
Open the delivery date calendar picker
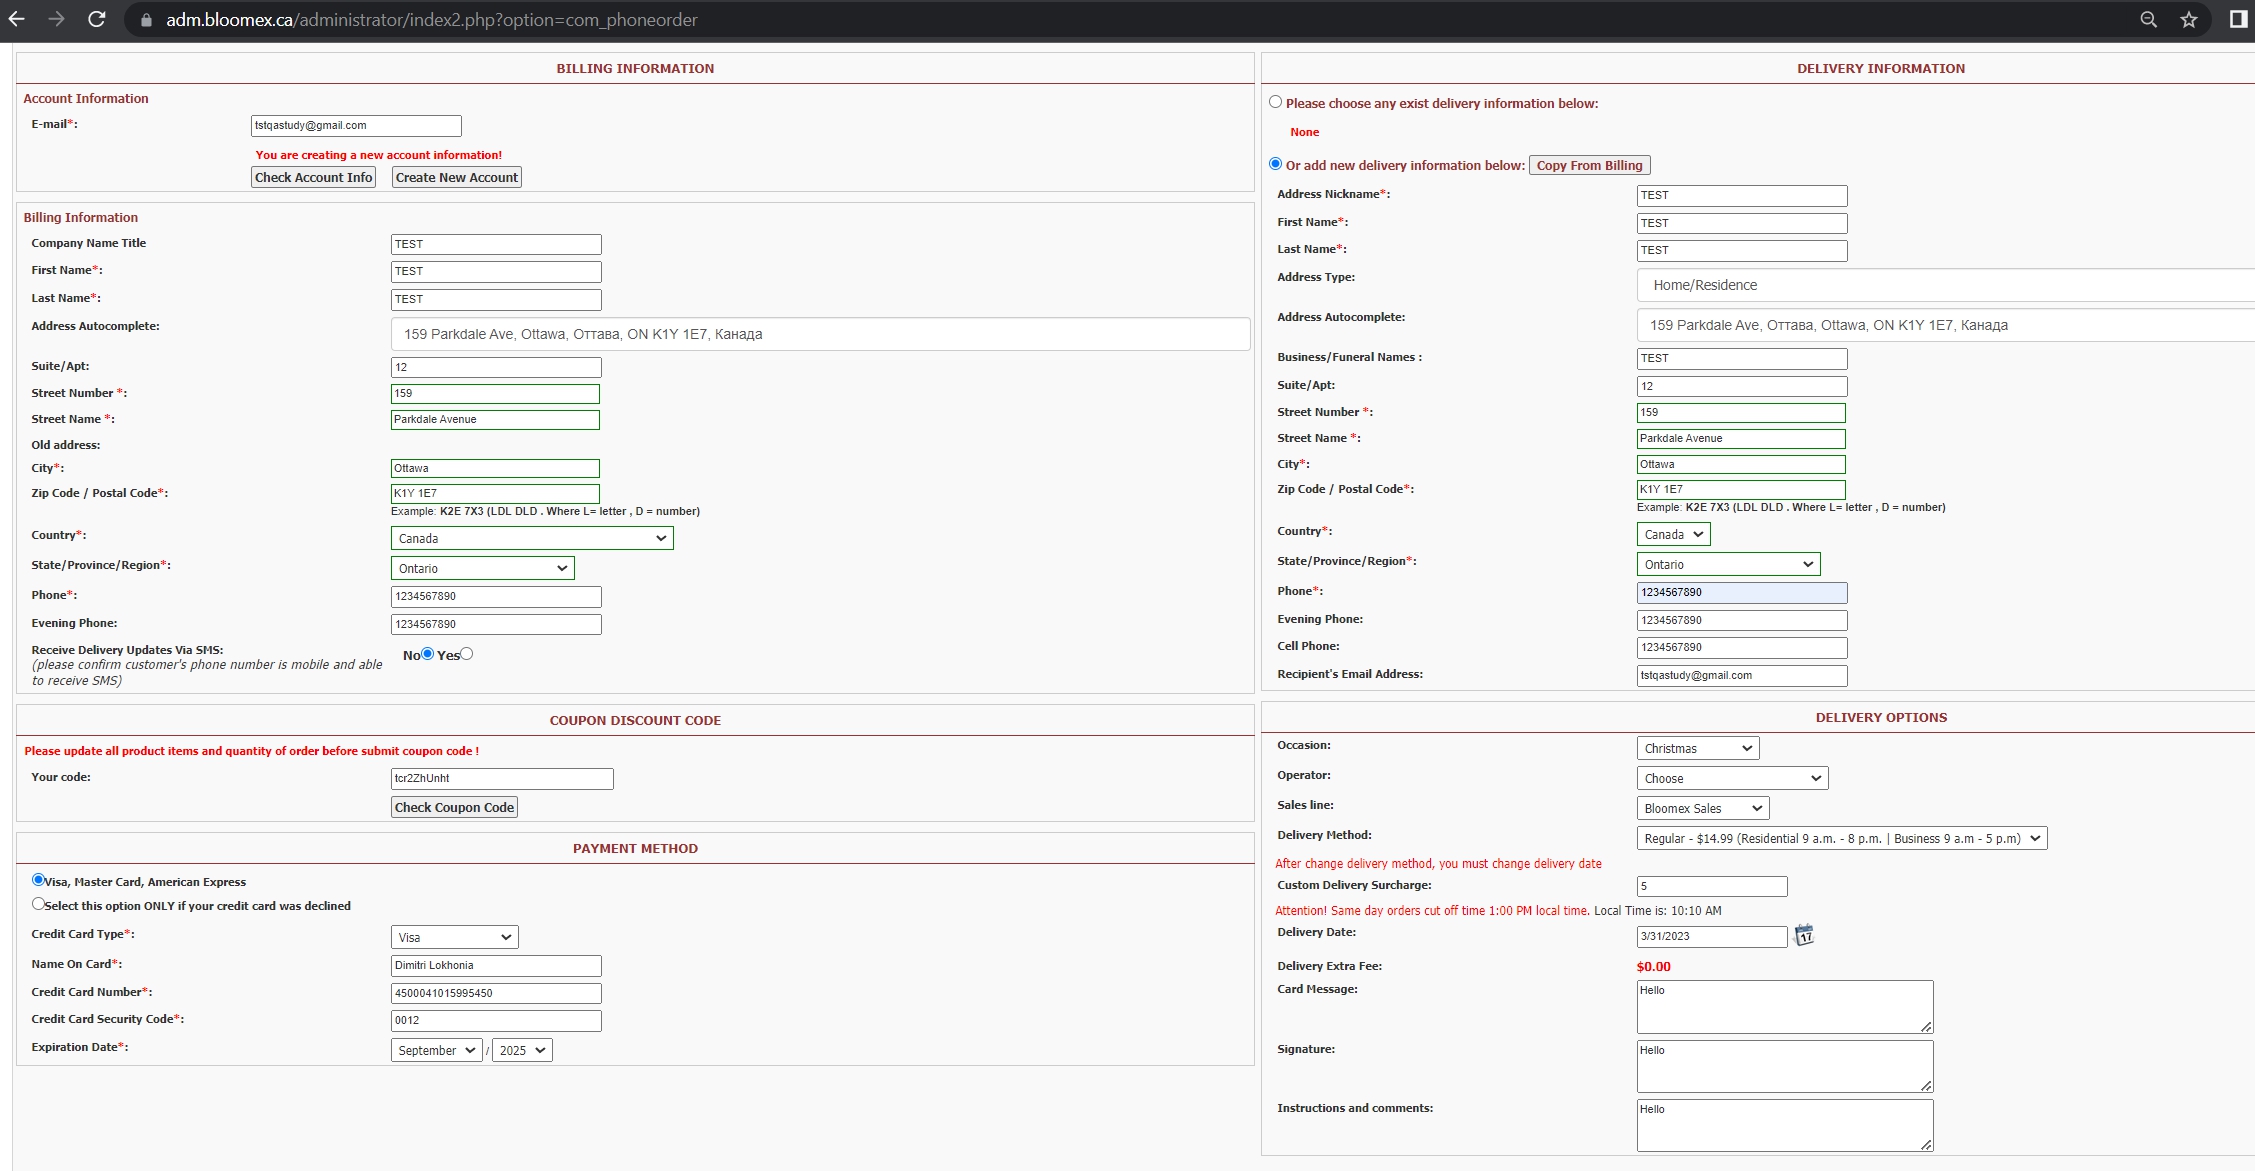coord(1804,935)
